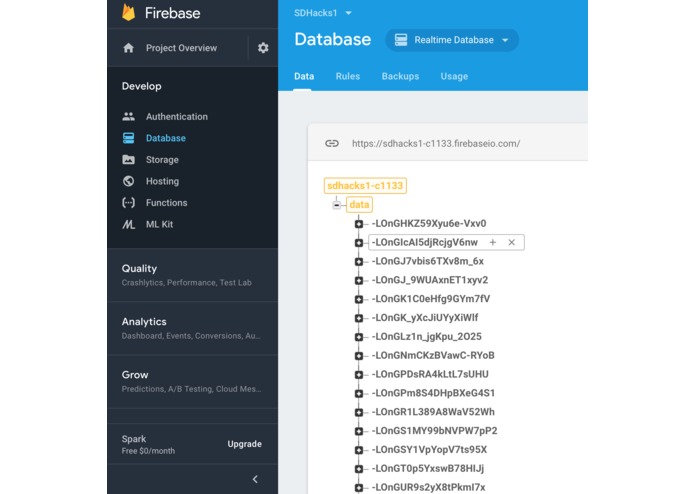Screen dimensions: 695x494
Task: Expand node -LOnGR1L389A8WaV52Wh
Action: (359, 412)
